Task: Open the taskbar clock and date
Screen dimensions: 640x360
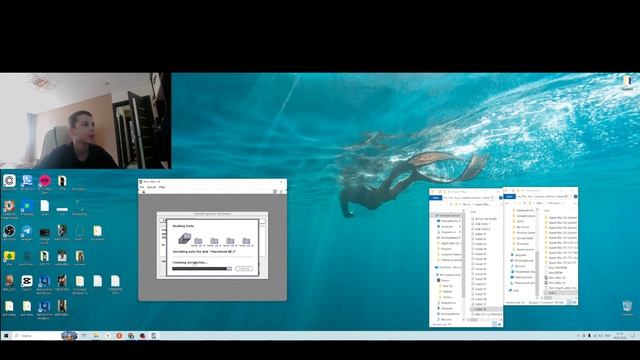Action: (620, 336)
